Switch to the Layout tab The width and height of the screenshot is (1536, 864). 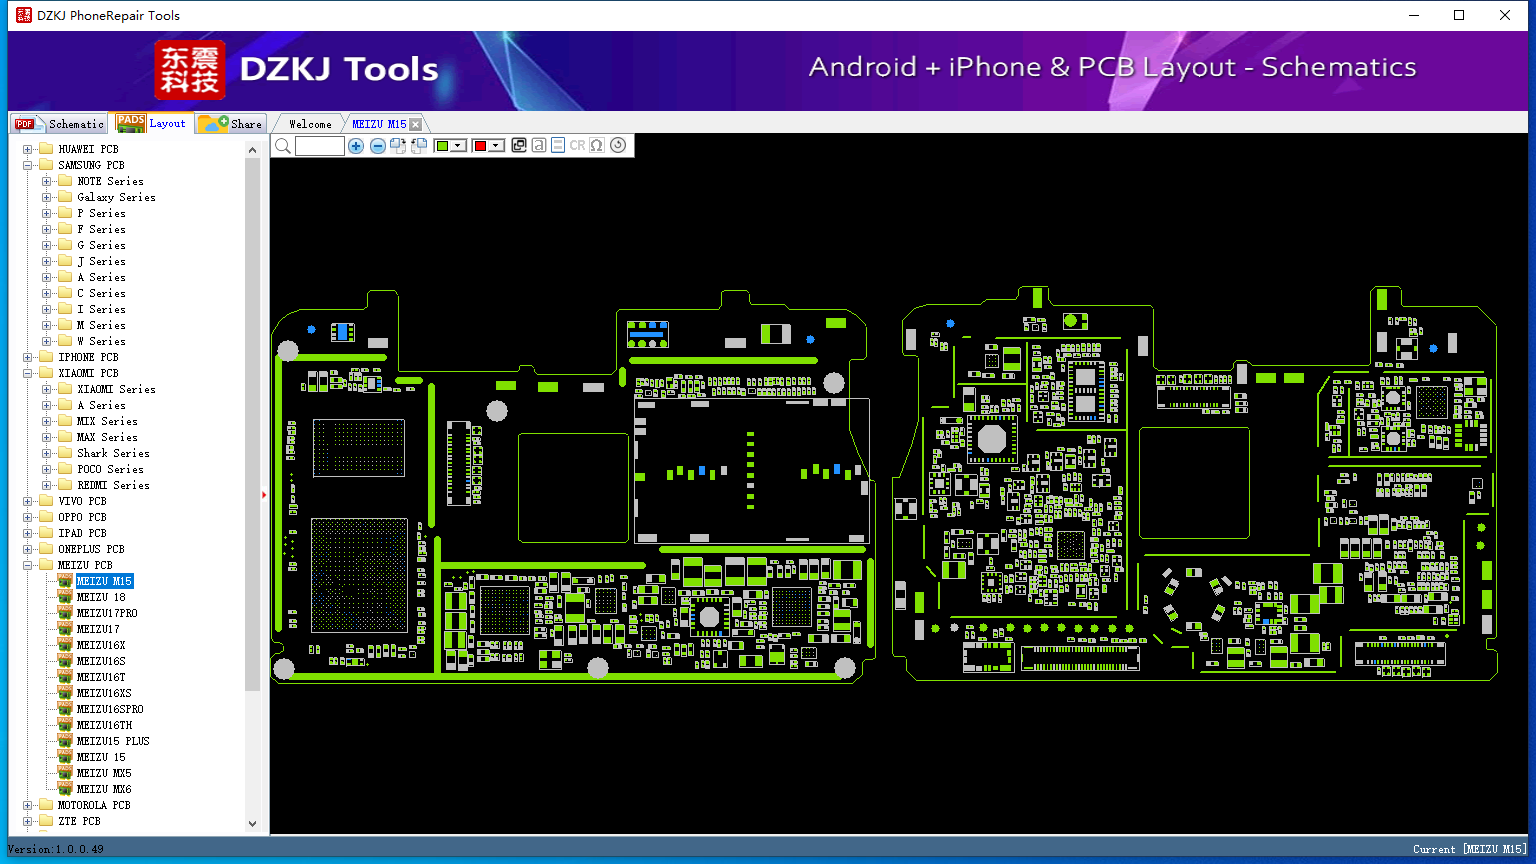tap(152, 123)
